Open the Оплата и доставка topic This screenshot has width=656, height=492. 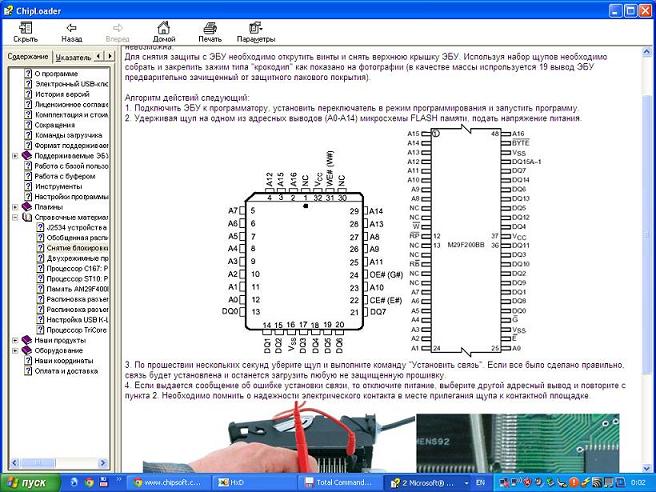click(66, 371)
